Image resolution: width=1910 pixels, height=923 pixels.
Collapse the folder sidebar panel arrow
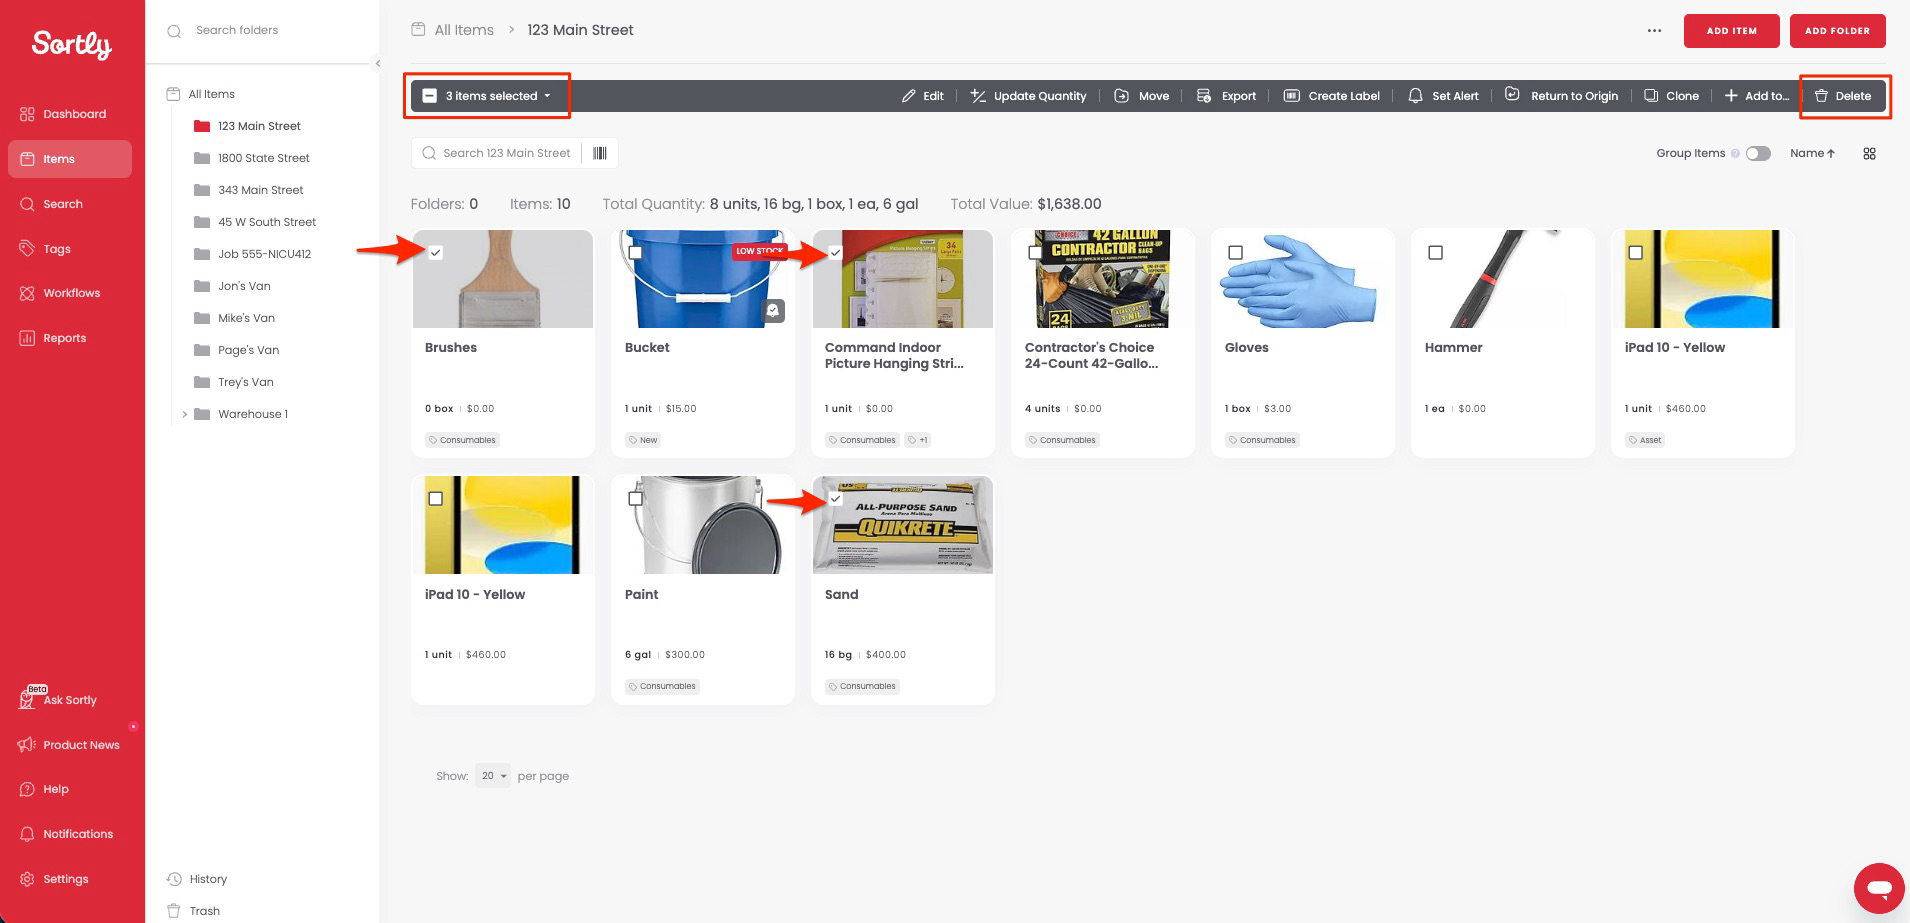pyautogui.click(x=378, y=63)
